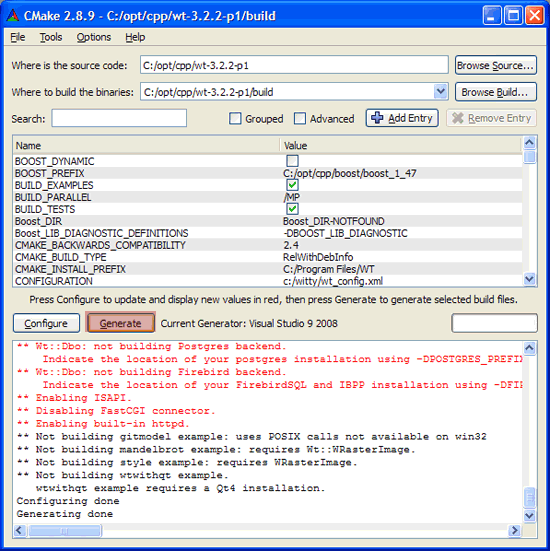Click the left arrow of output horizontal scrollbar

click(x=20, y=530)
